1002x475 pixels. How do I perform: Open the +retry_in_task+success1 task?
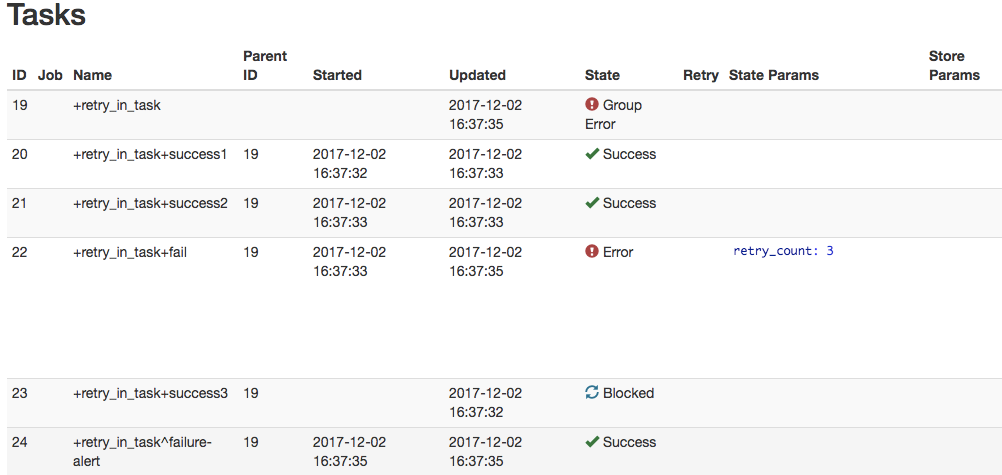pyautogui.click(x=150, y=154)
